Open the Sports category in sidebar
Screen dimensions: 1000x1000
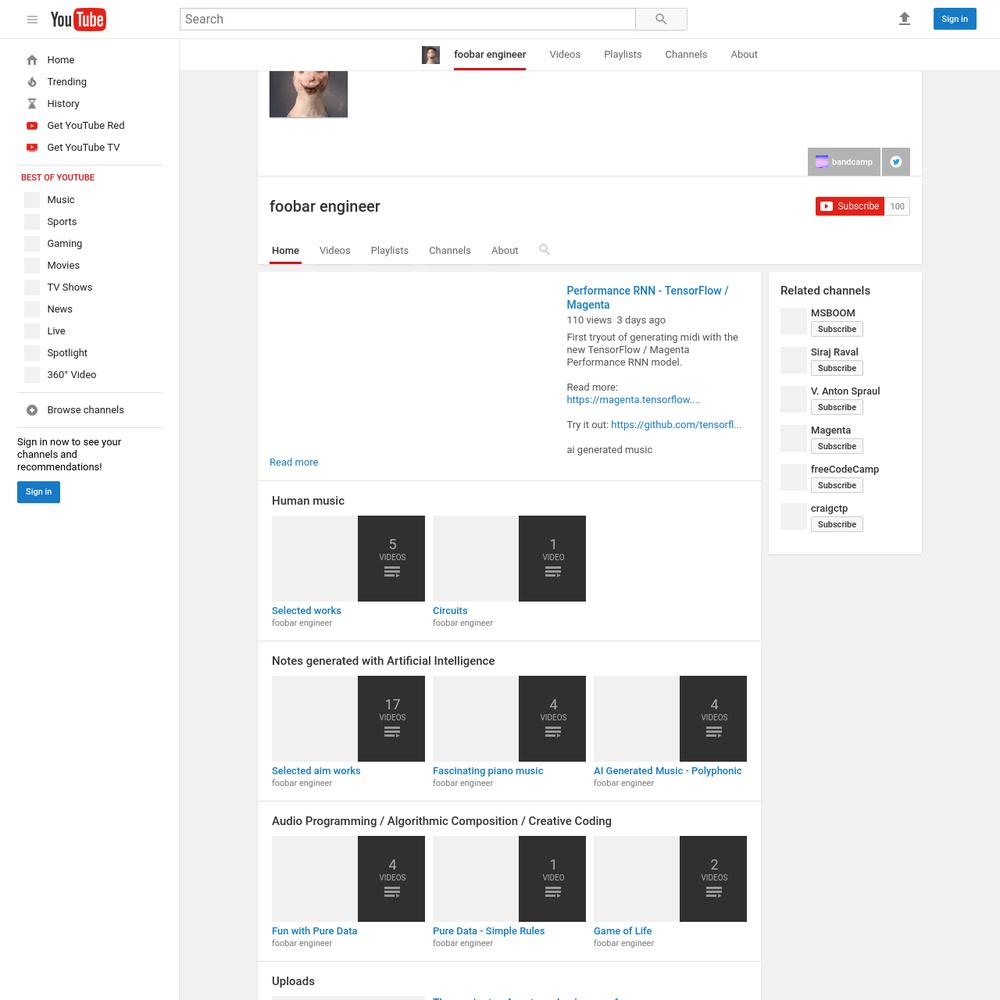(x=62, y=221)
